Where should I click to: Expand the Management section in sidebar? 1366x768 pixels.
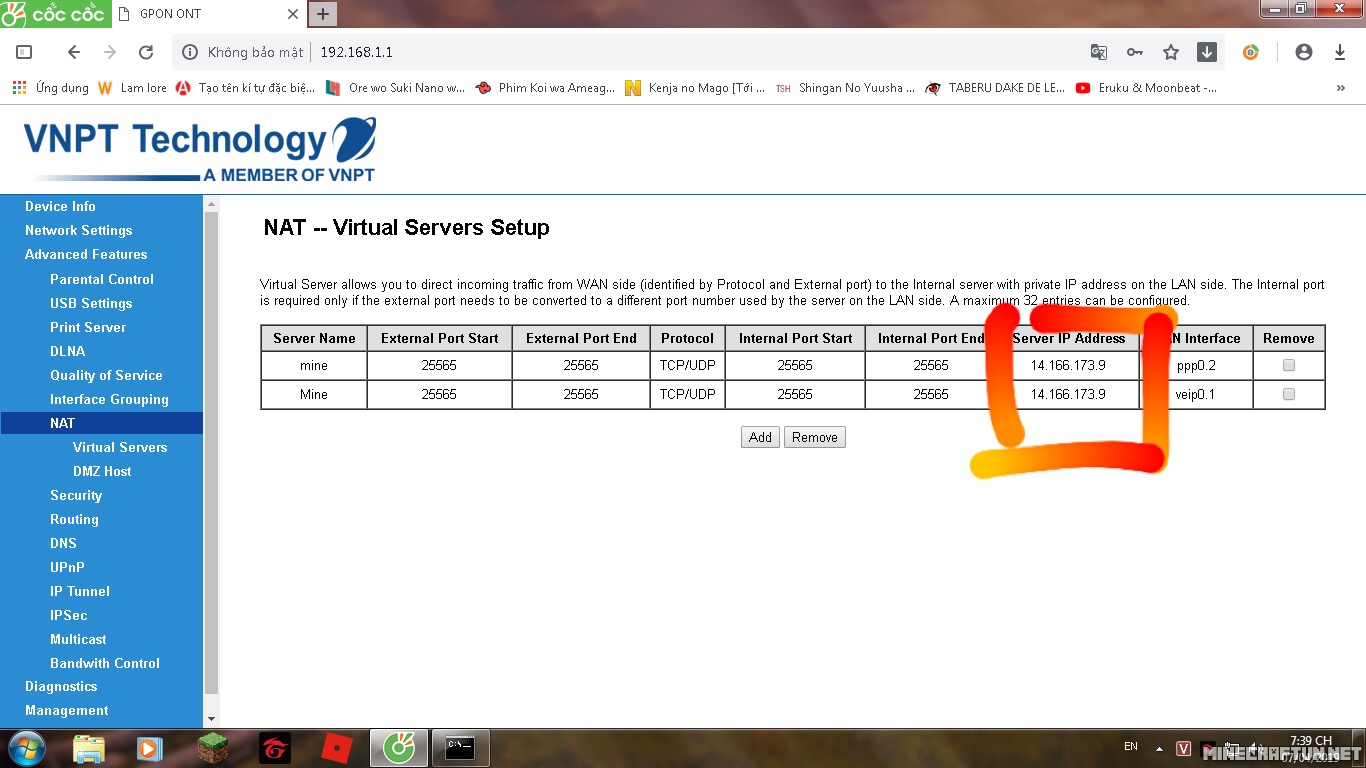click(67, 710)
